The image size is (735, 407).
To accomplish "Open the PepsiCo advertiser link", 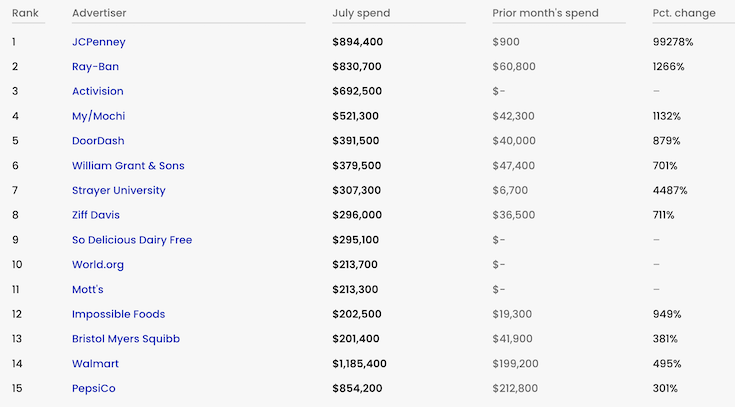I will [x=93, y=388].
